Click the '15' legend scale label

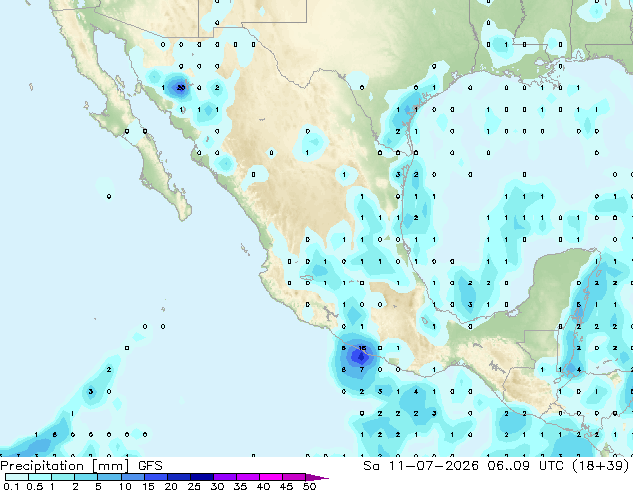point(148,486)
